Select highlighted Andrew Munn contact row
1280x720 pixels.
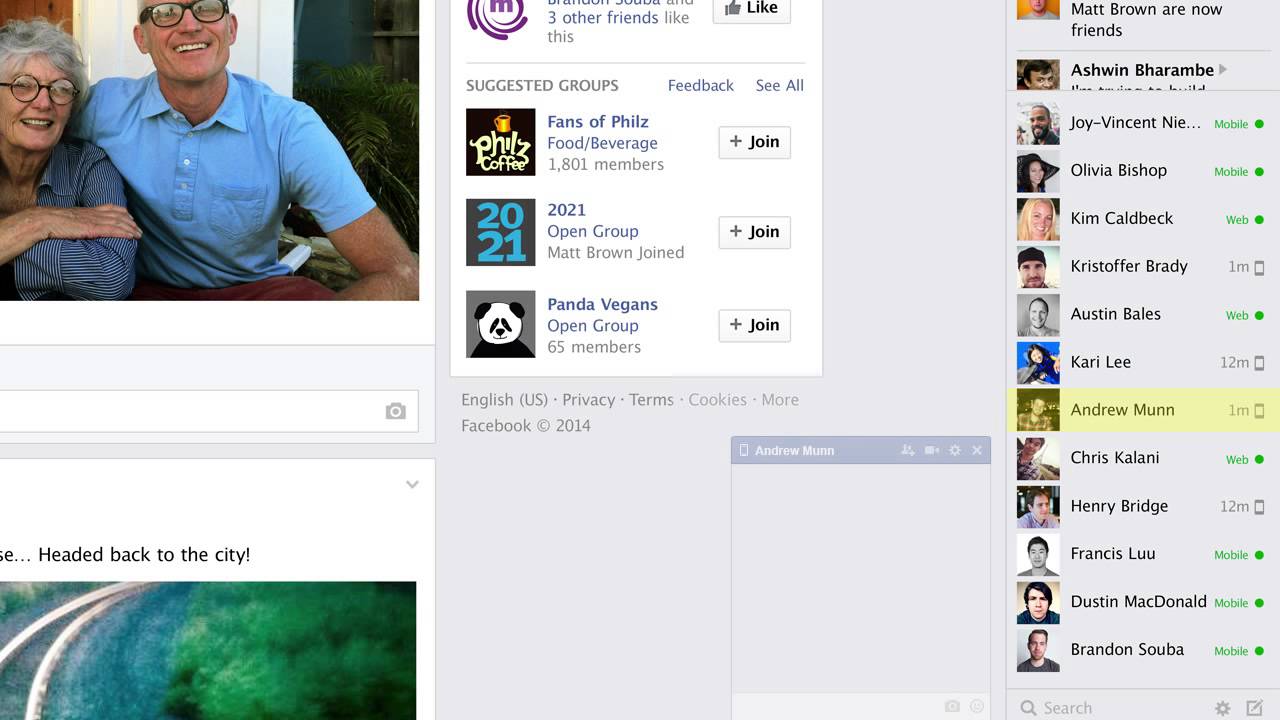(x=1143, y=410)
